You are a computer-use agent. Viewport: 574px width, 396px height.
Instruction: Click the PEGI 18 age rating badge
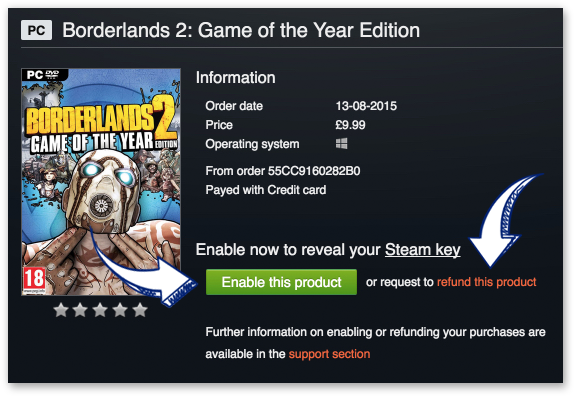coord(34,280)
